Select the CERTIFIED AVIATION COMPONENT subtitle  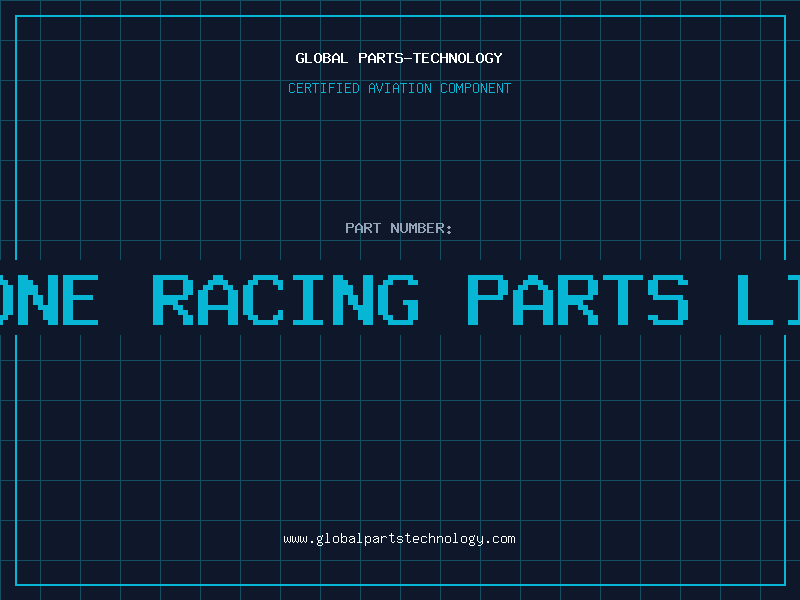(399, 88)
